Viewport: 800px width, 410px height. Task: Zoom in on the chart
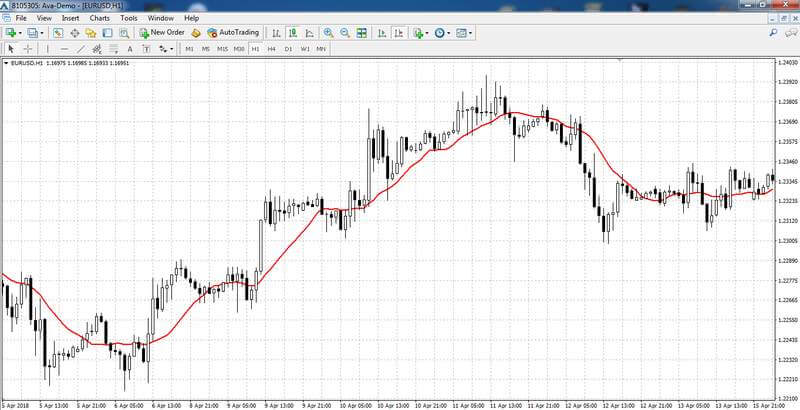[x=328, y=33]
